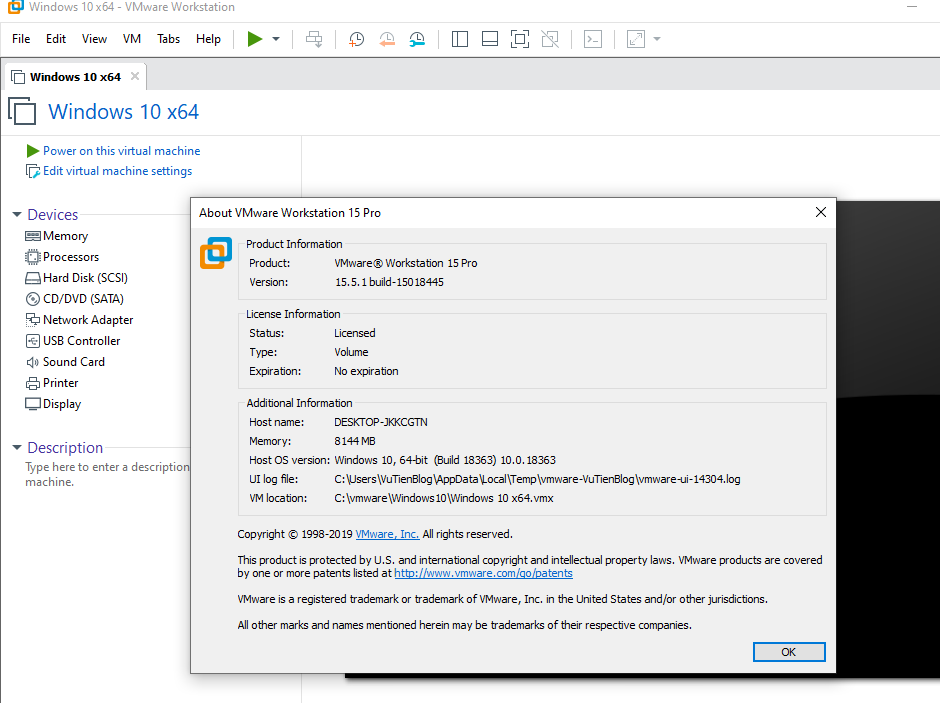Screen dimensions: 940x703
Task: Take a snapshot with the clock-plus icon
Action: (356, 40)
